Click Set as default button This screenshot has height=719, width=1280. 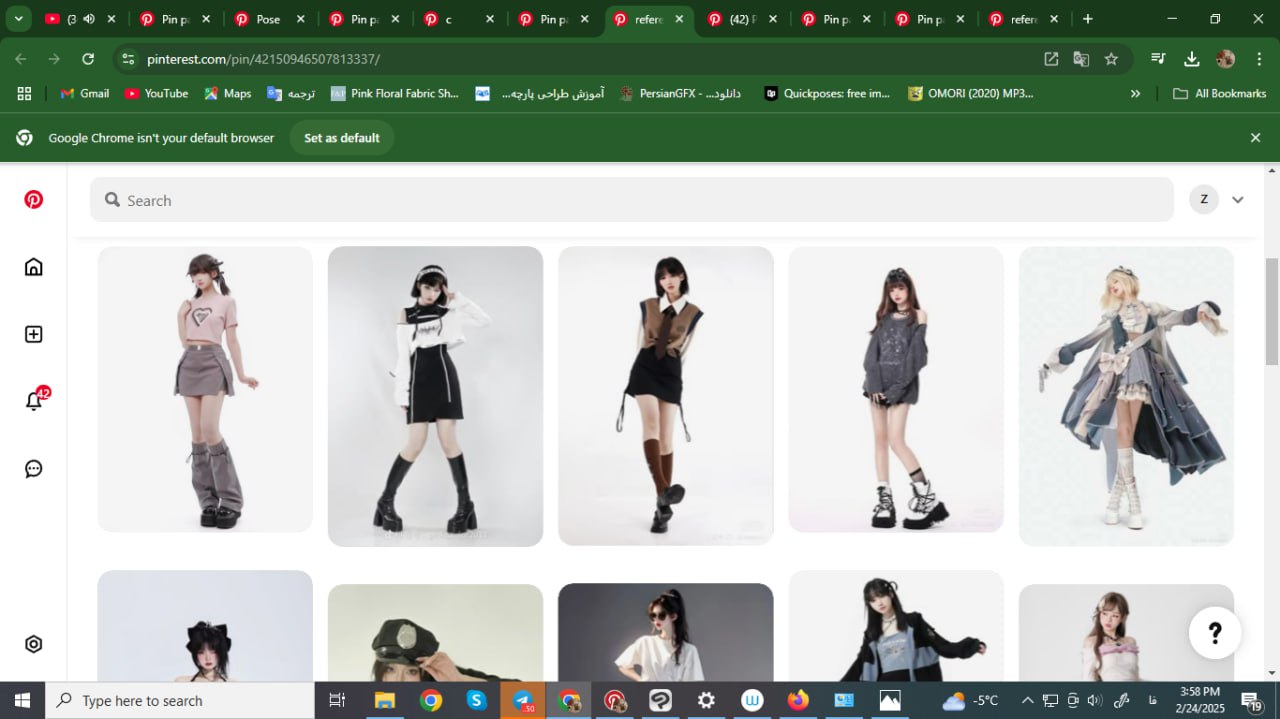coord(342,138)
